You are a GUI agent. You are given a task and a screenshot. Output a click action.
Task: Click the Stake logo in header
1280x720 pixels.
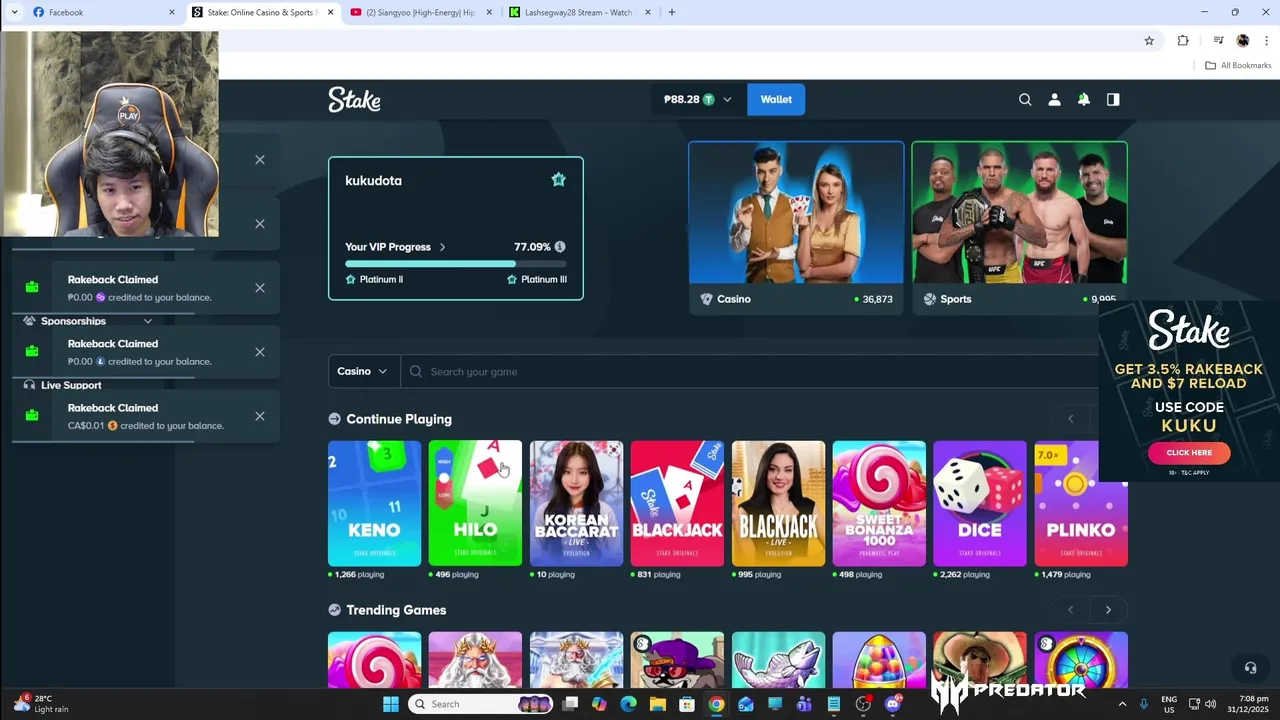coord(354,99)
